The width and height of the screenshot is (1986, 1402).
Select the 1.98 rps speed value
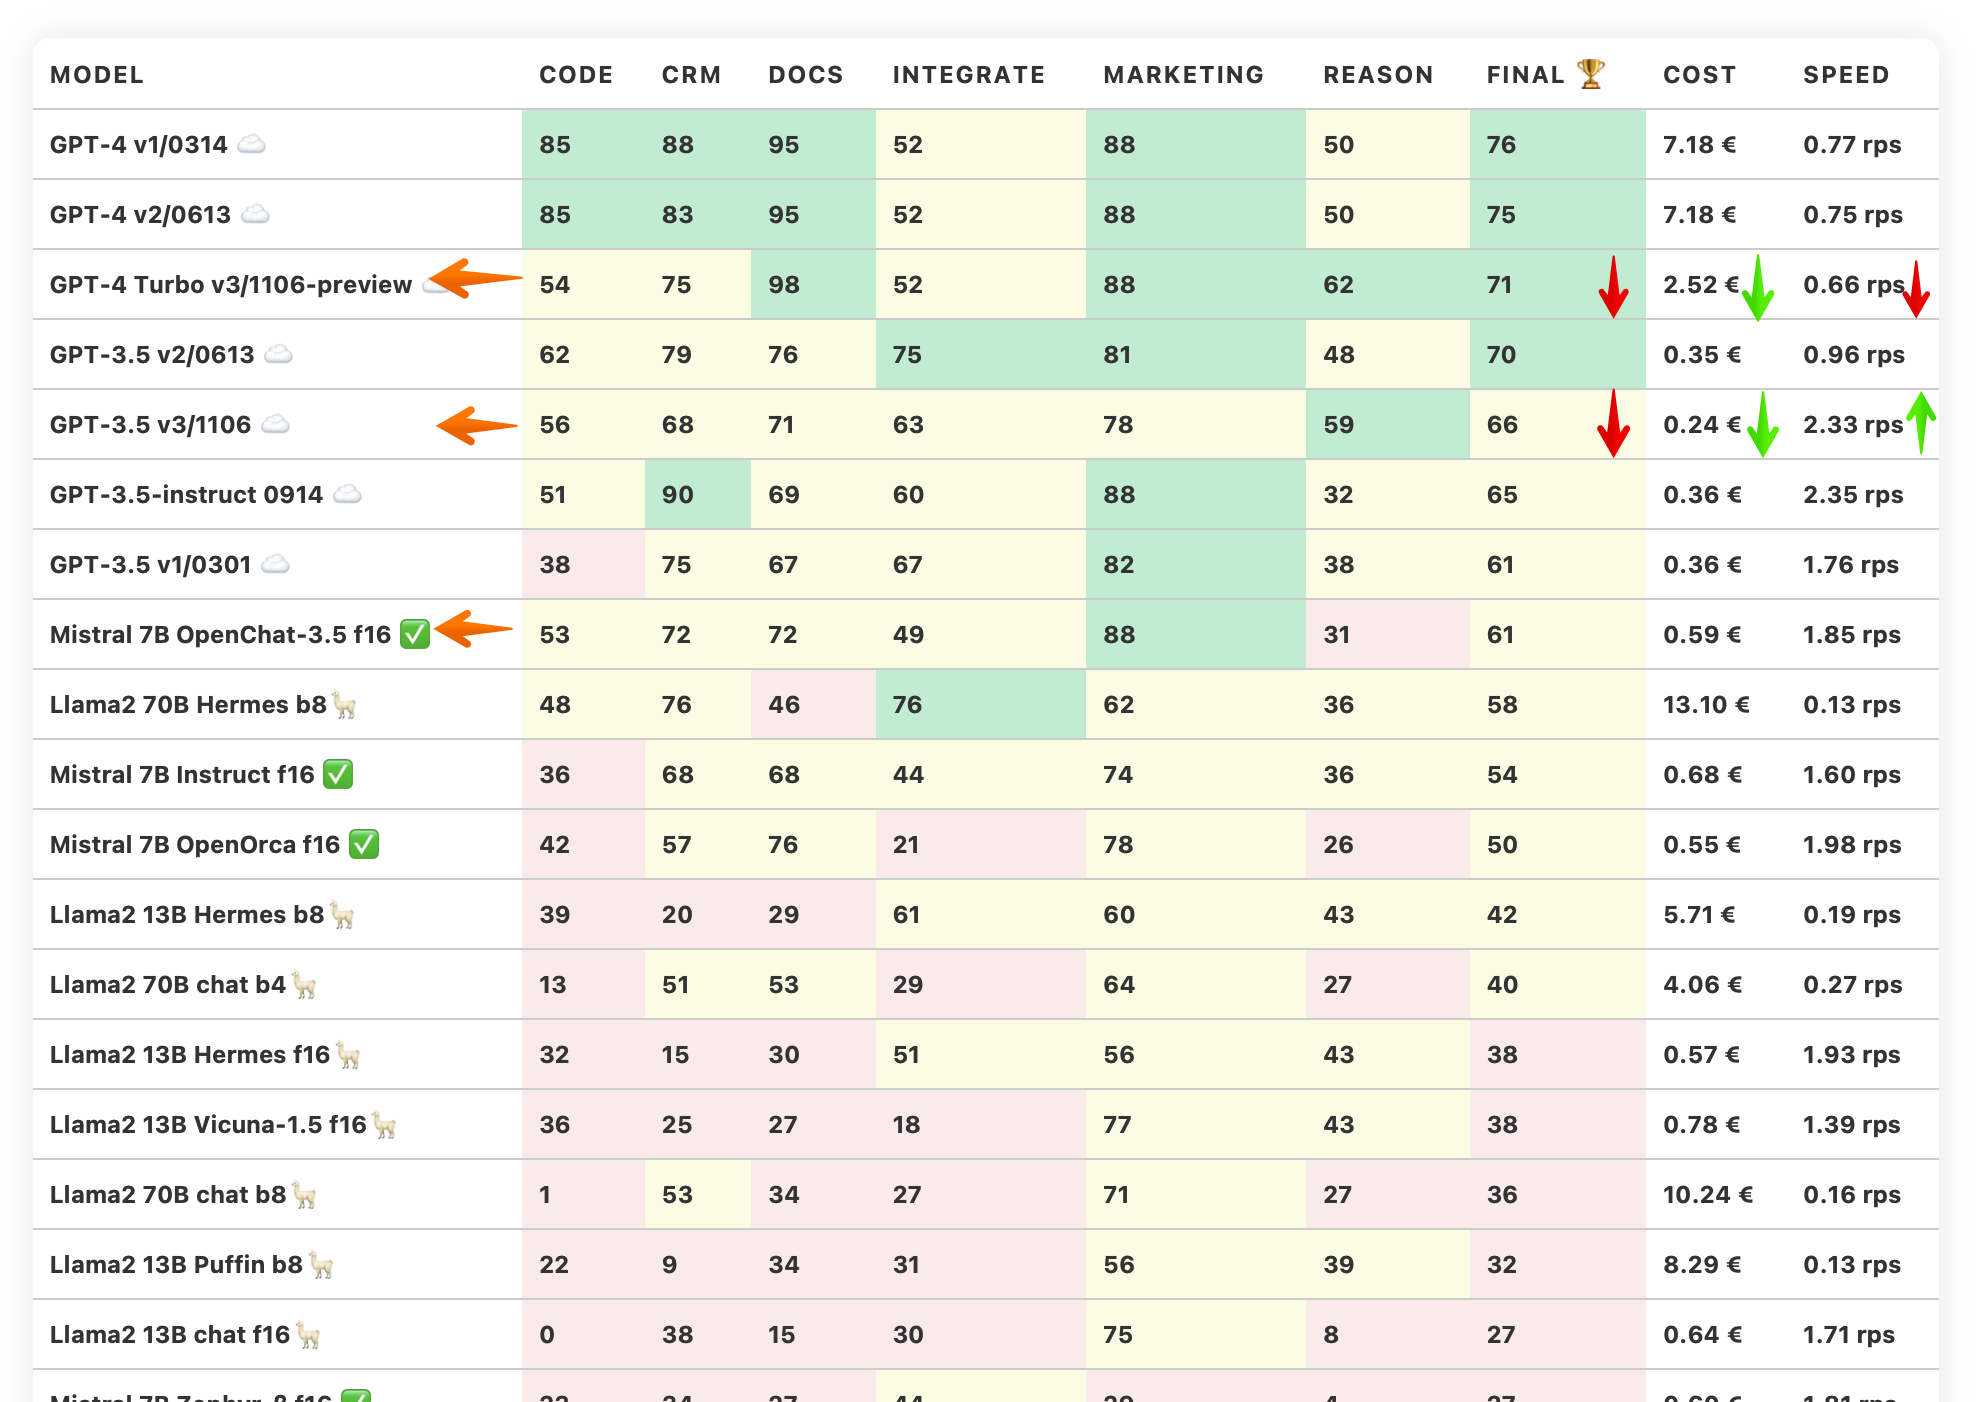pos(1852,845)
